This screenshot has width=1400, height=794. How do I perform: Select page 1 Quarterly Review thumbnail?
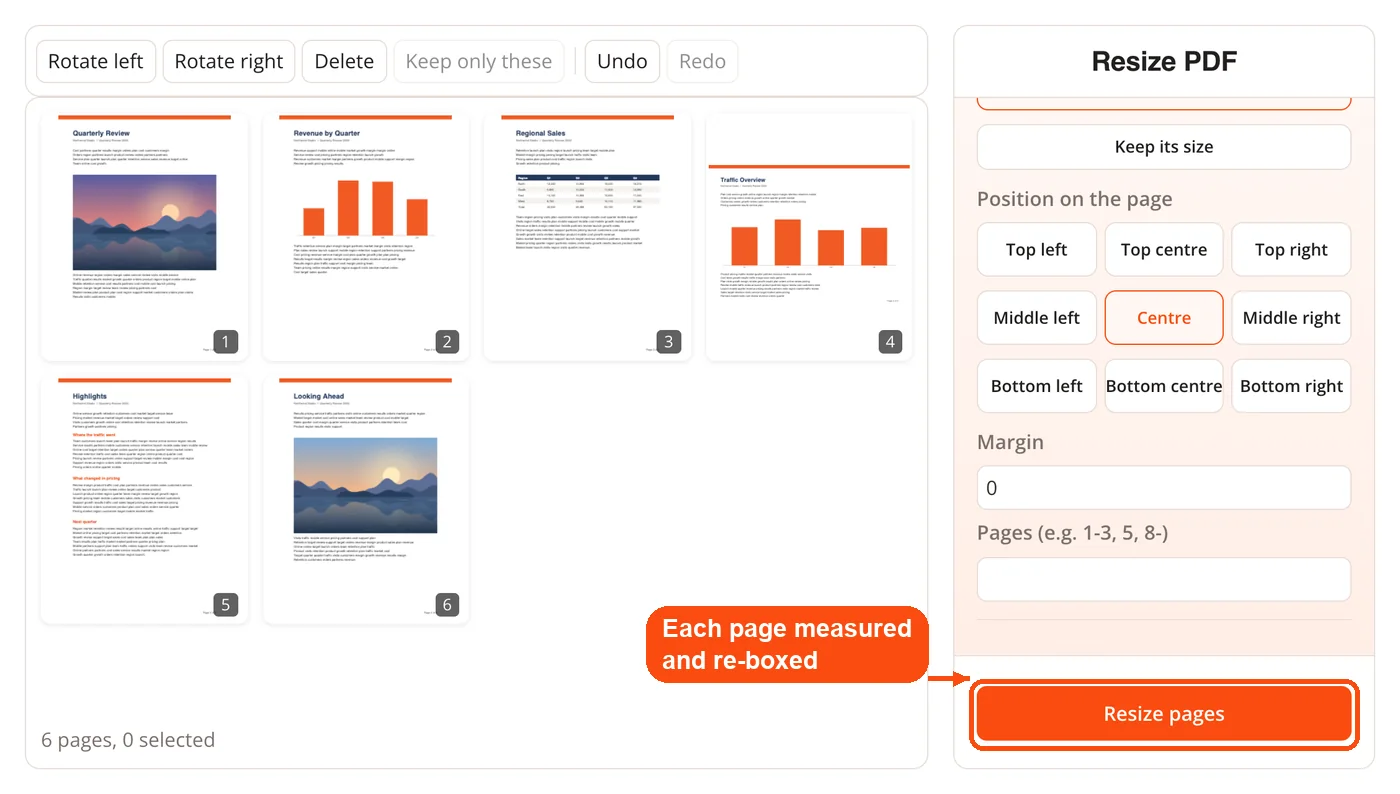[x=144, y=236]
